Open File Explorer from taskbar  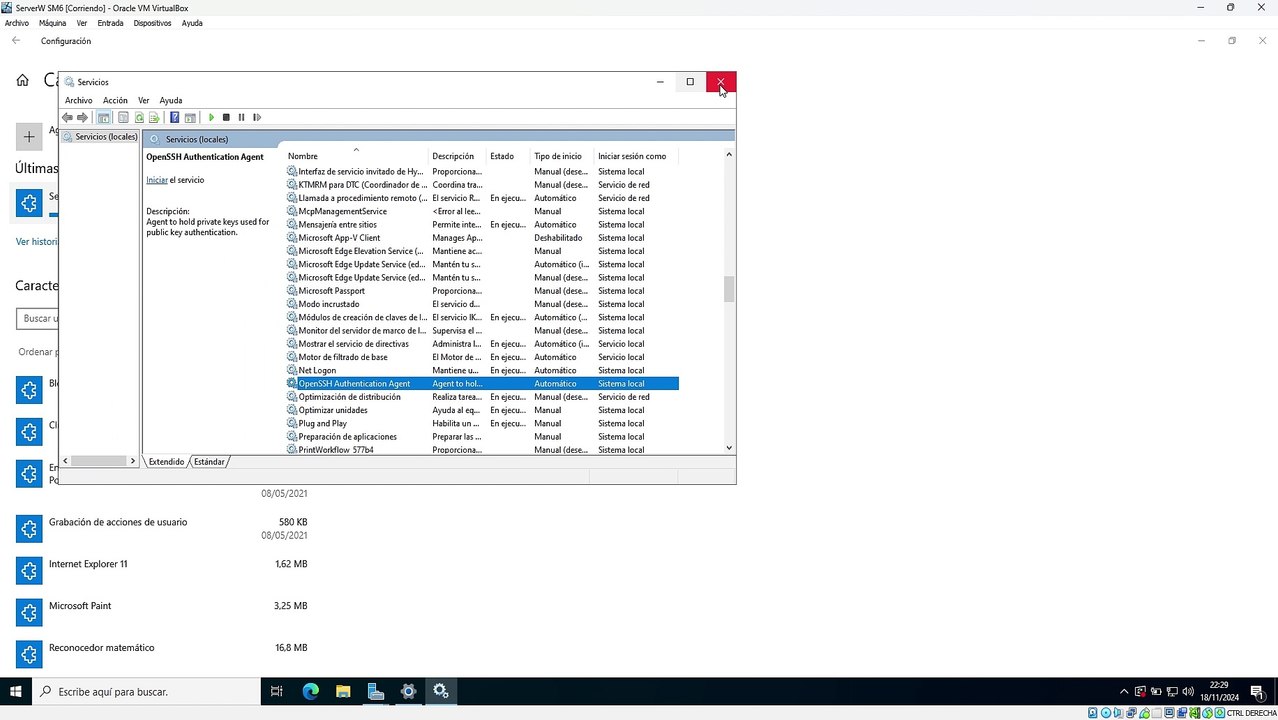pos(343,691)
